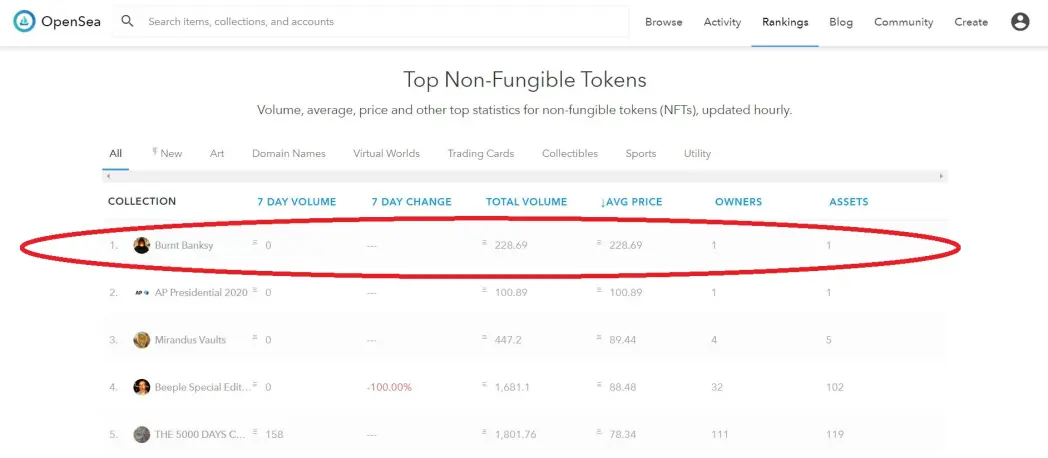The image size is (1048, 458).
Task: Select the Art category tab
Action: click(x=217, y=153)
